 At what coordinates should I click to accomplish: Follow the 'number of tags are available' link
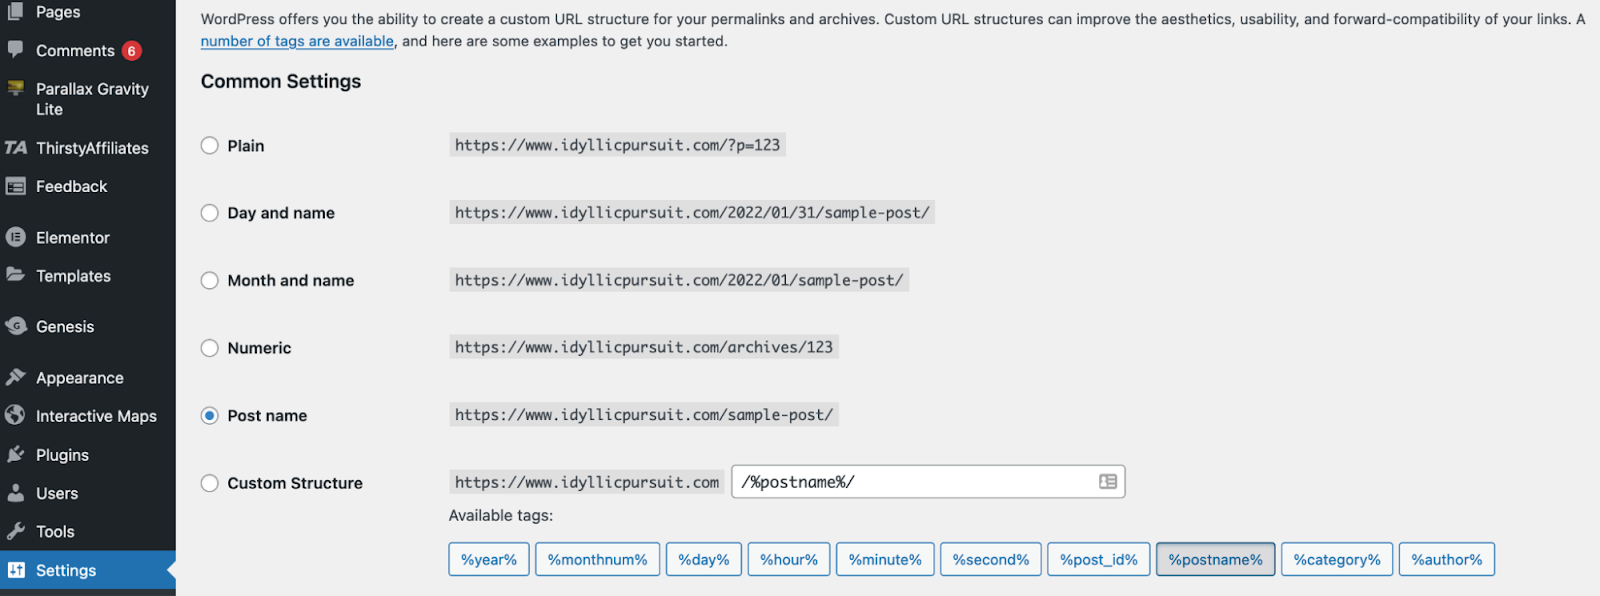click(297, 41)
